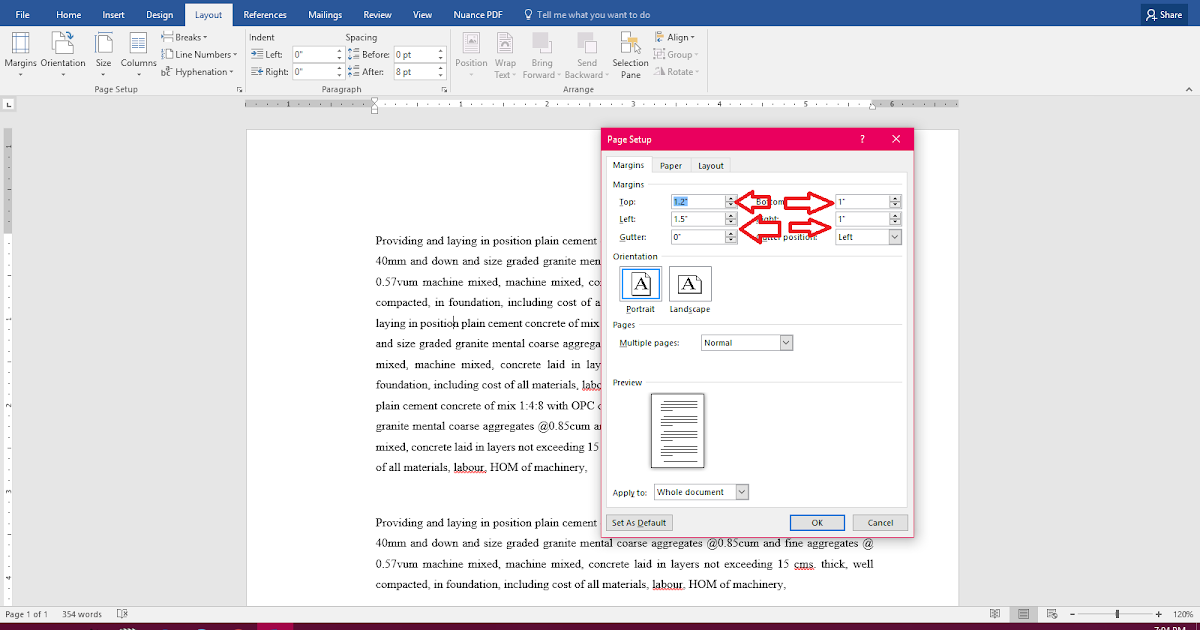The image size is (1200, 630).
Task: Switch to Print Layout view
Action: click(1023, 614)
